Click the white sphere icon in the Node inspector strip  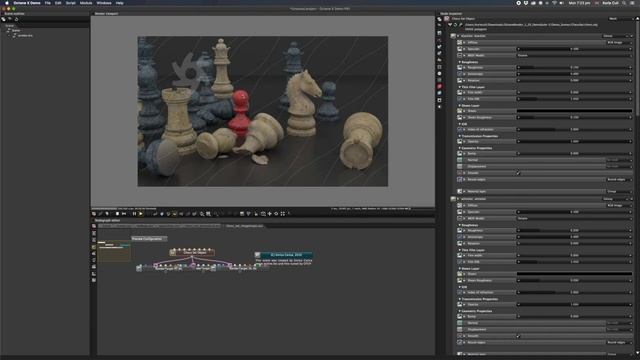click(x=439, y=73)
